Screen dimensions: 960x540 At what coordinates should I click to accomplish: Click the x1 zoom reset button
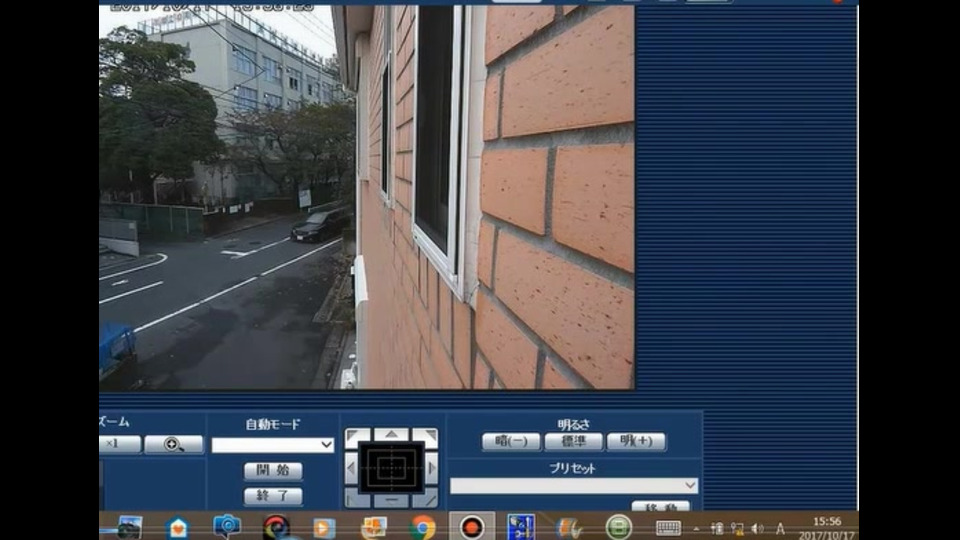(x=120, y=444)
